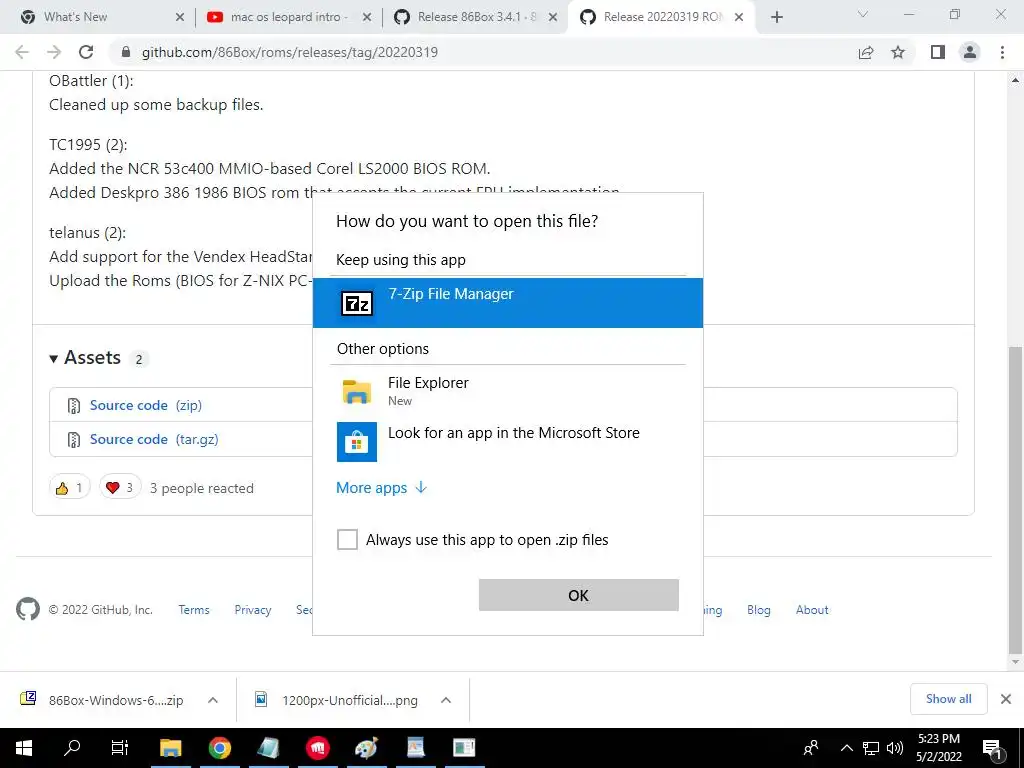Open the Windows Start menu
The height and width of the screenshot is (768, 1024).
click(24, 748)
